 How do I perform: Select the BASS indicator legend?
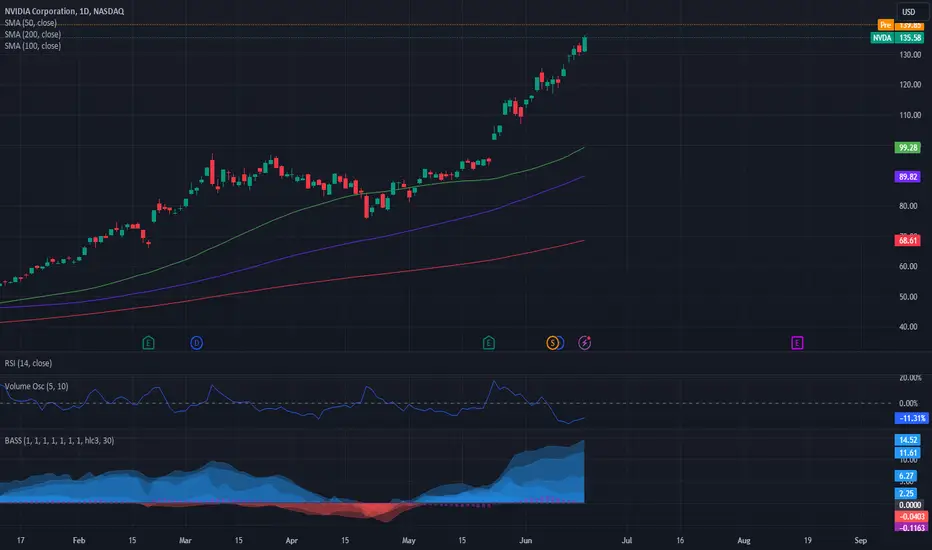pos(59,441)
